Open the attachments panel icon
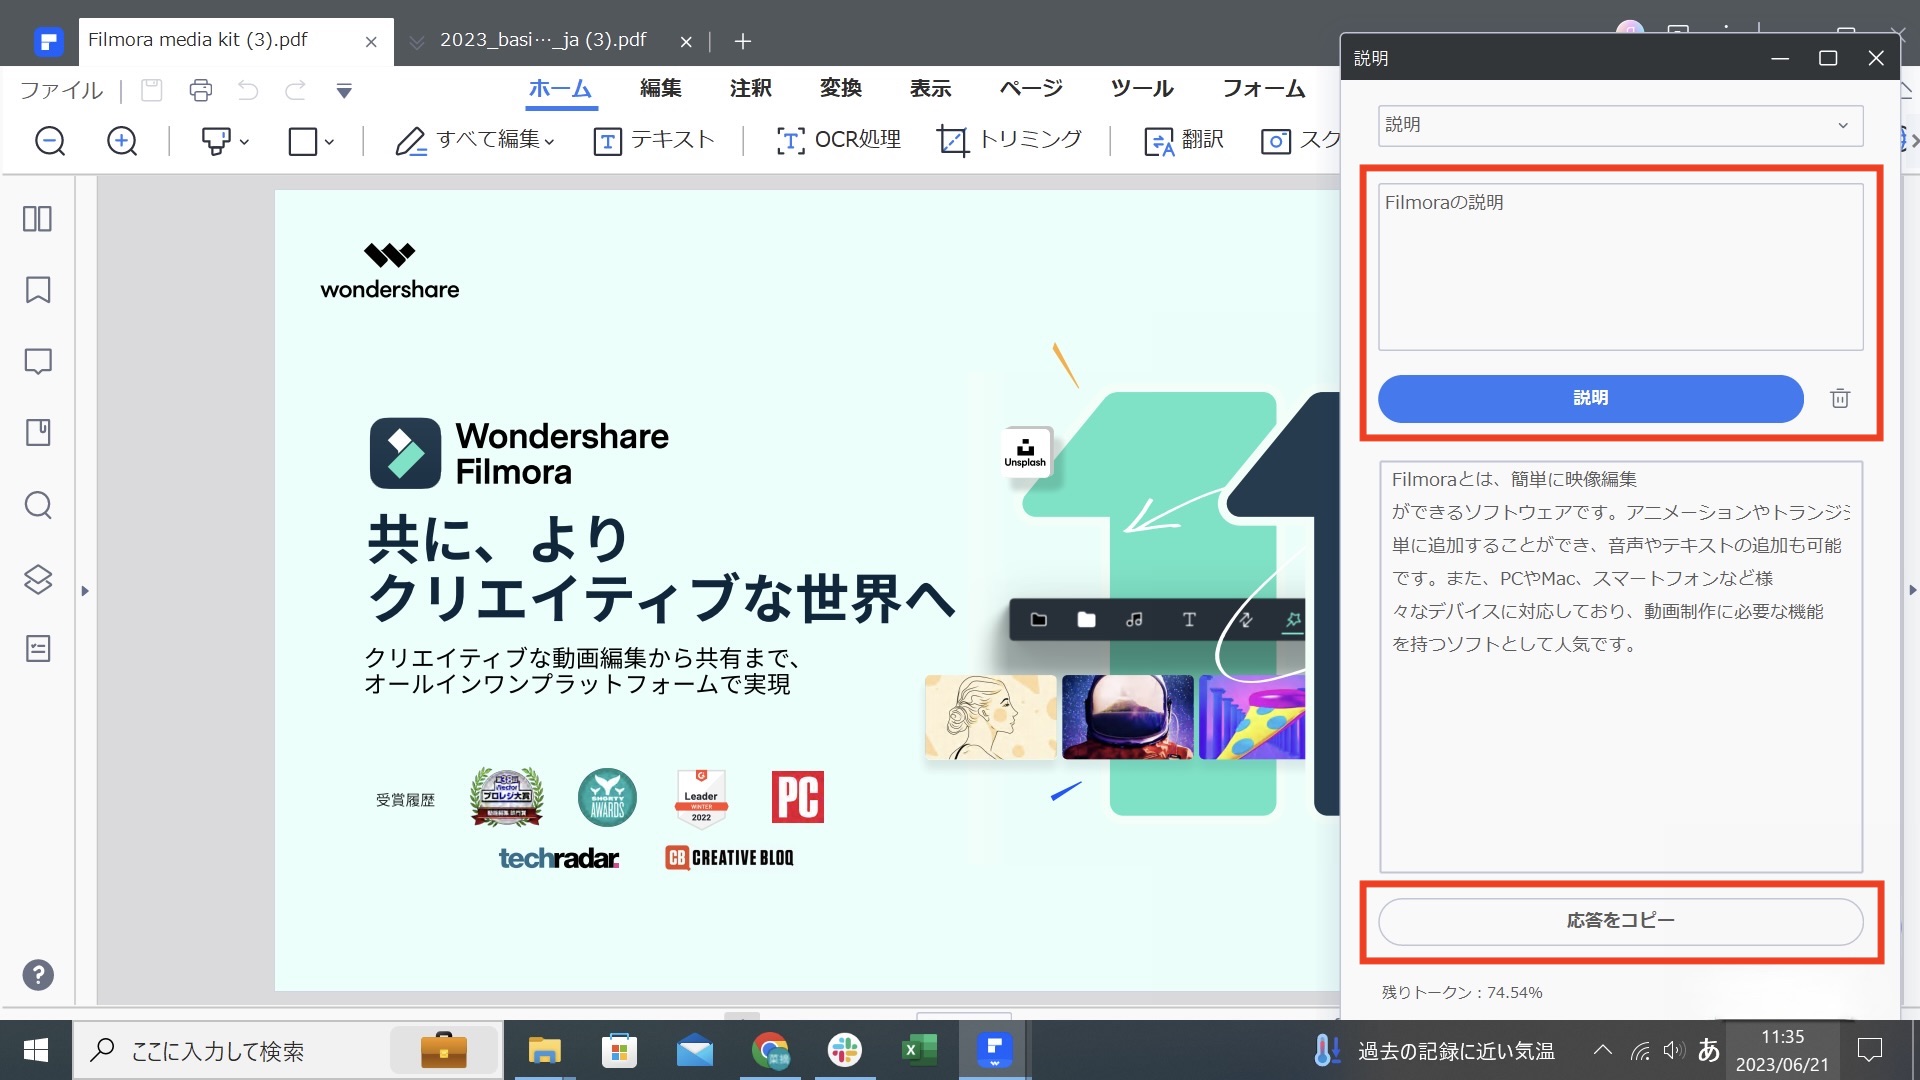 pyautogui.click(x=38, y=433)
